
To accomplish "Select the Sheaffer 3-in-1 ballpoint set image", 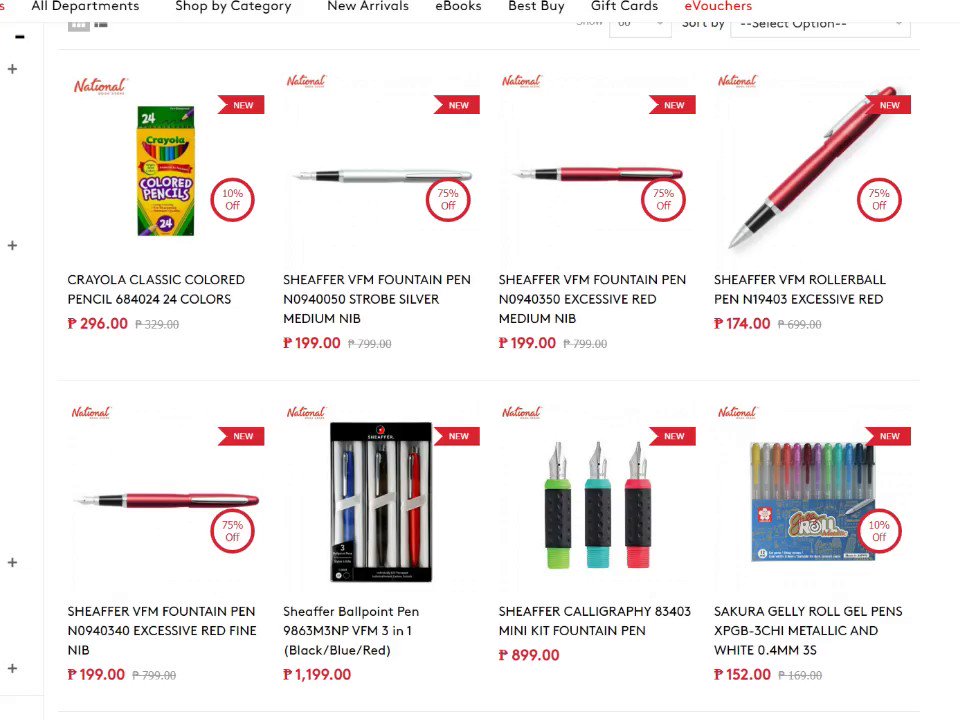I will coord(381,502).
